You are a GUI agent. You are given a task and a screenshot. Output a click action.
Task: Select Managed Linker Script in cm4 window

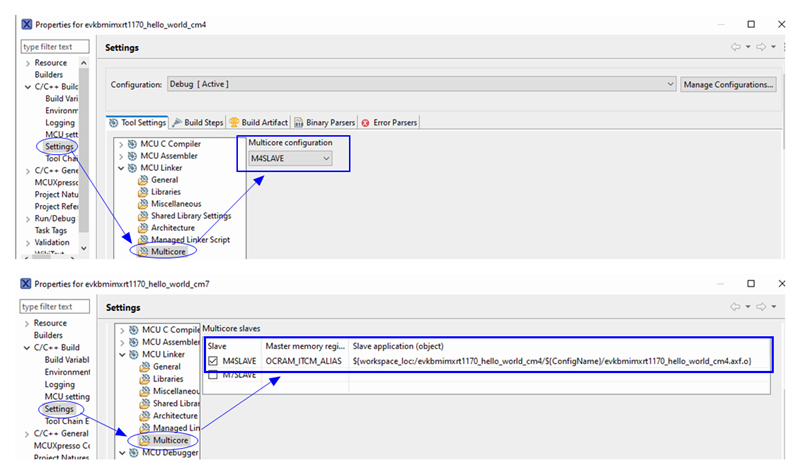click(x=190, y=240)
